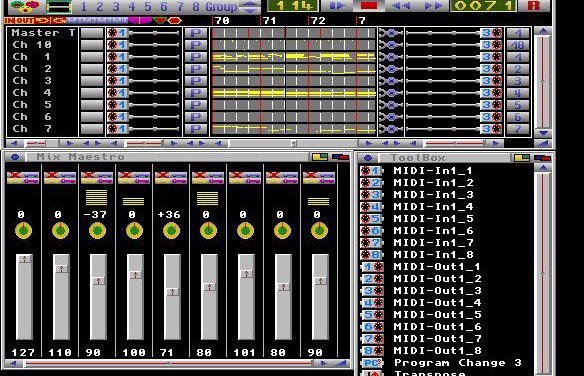584x376 pixels.
Task: Pick the MIDI-In1_5 tool icon in ToolBox
Action: [371, 219]
